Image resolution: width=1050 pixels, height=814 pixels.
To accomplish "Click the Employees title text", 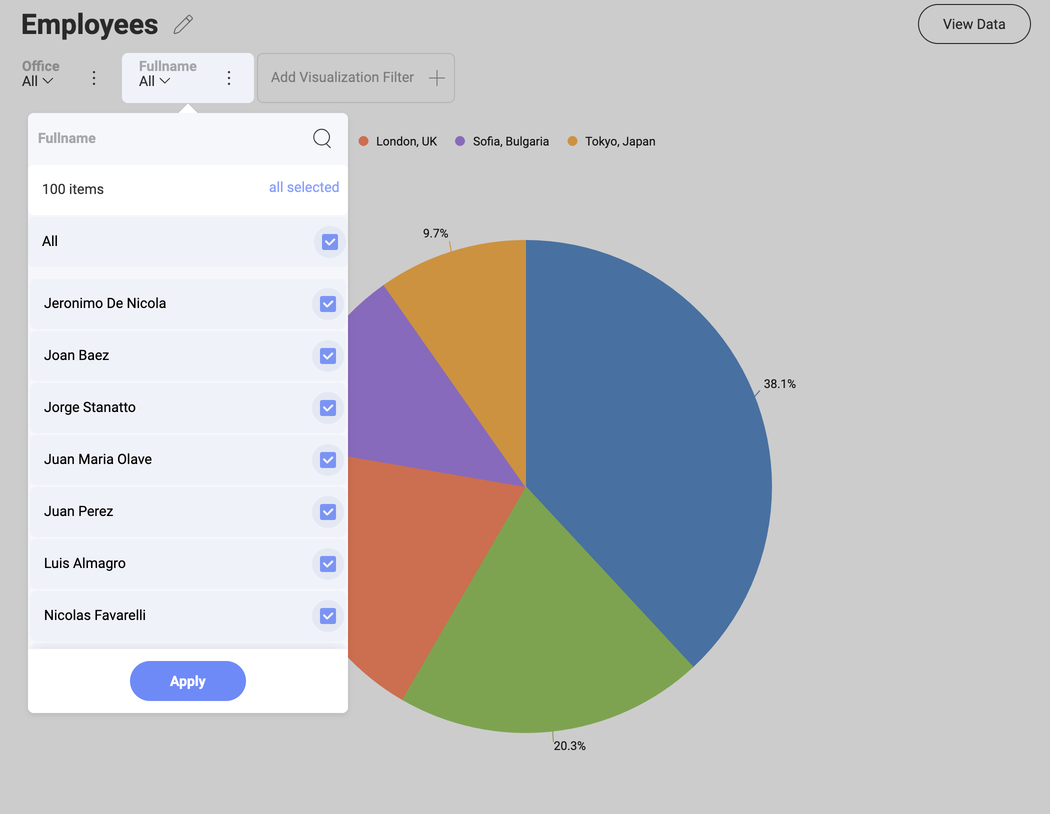I will click(x=89, y=25).
